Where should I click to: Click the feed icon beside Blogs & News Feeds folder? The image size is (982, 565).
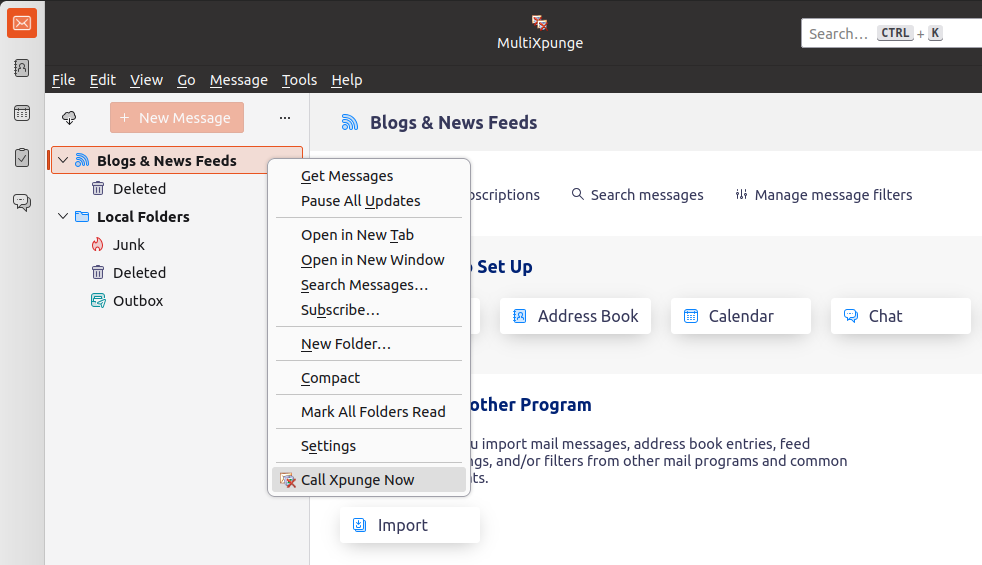pos(82,160)
